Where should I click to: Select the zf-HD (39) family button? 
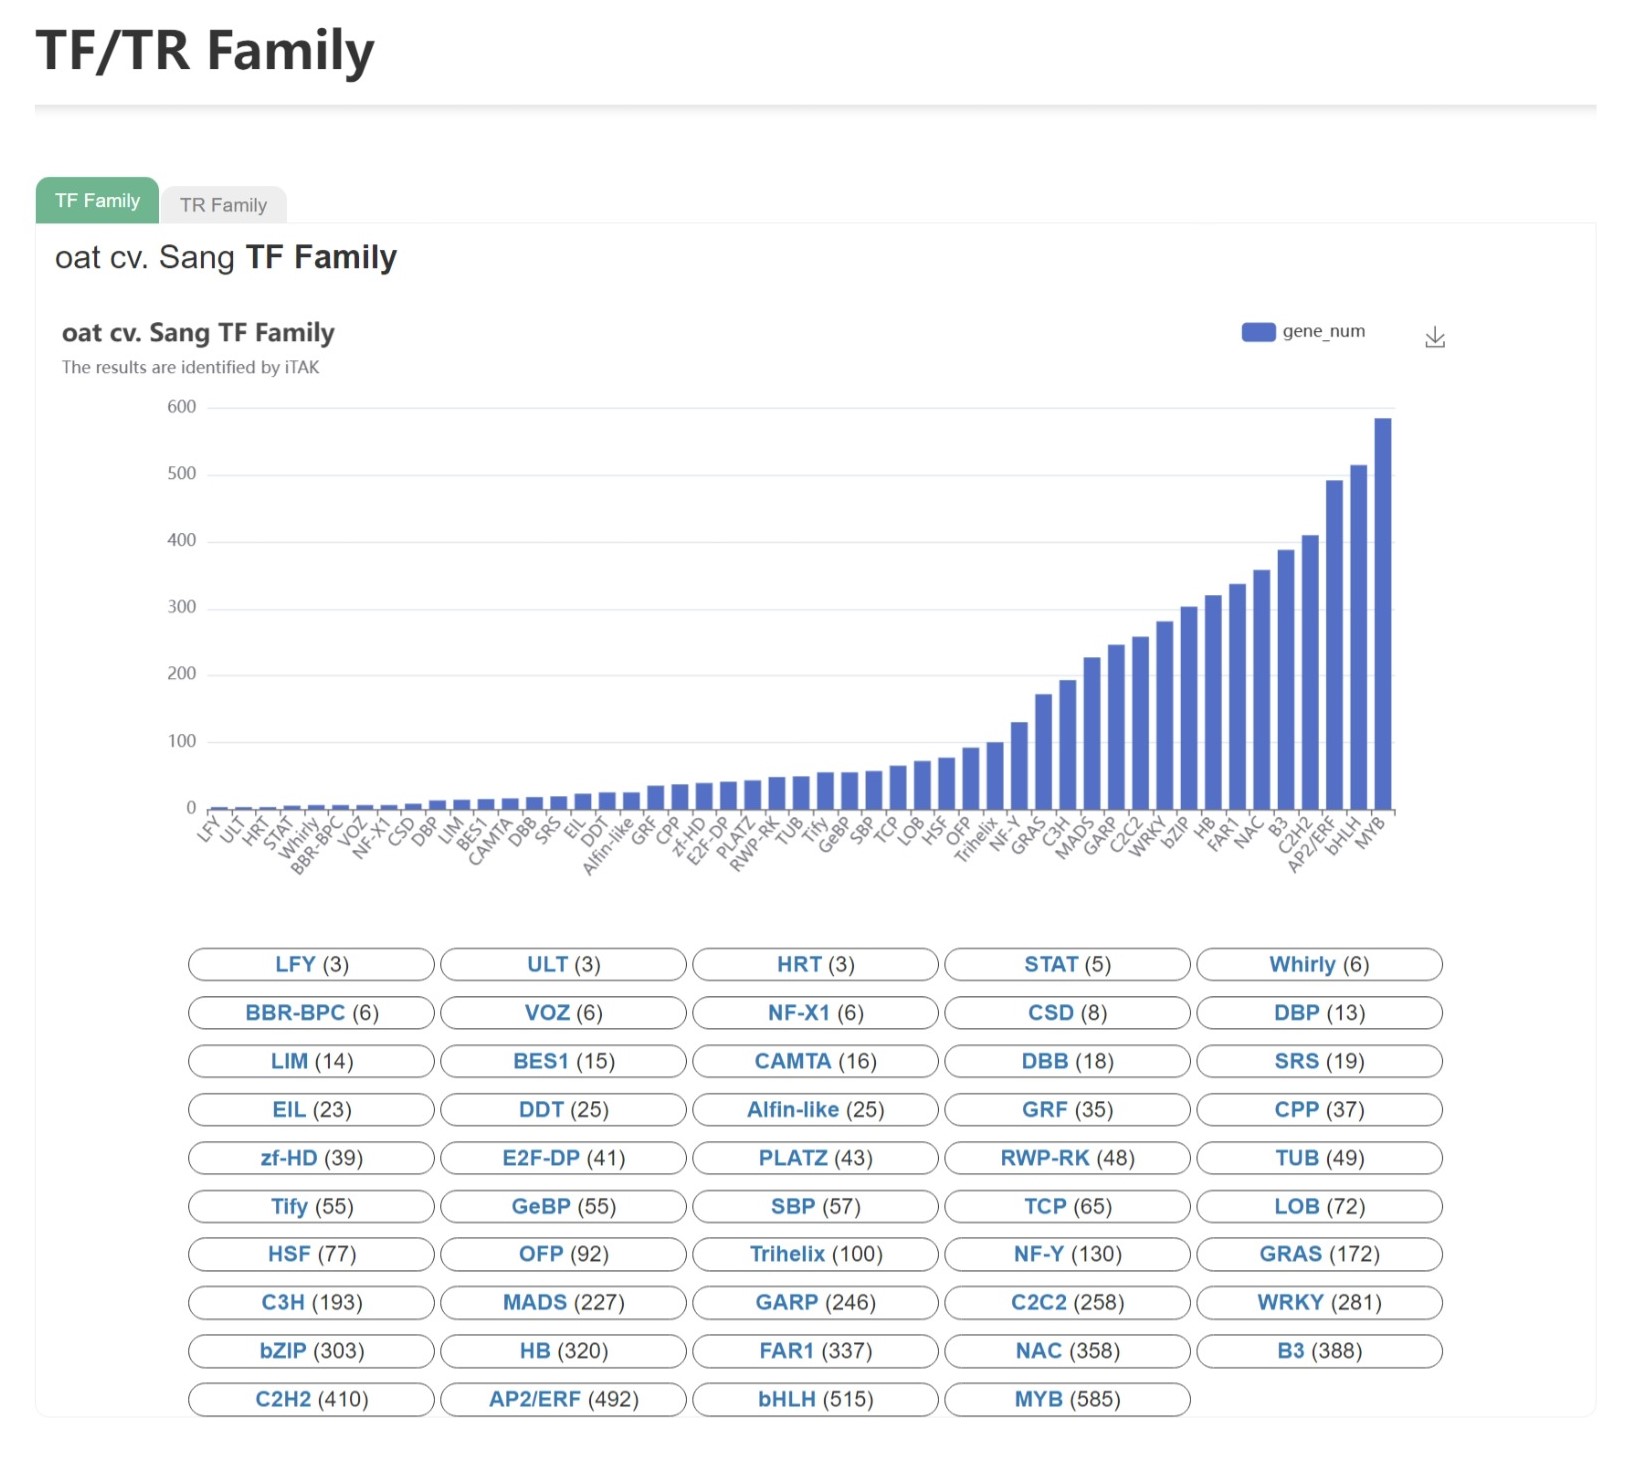(311, 1158)
